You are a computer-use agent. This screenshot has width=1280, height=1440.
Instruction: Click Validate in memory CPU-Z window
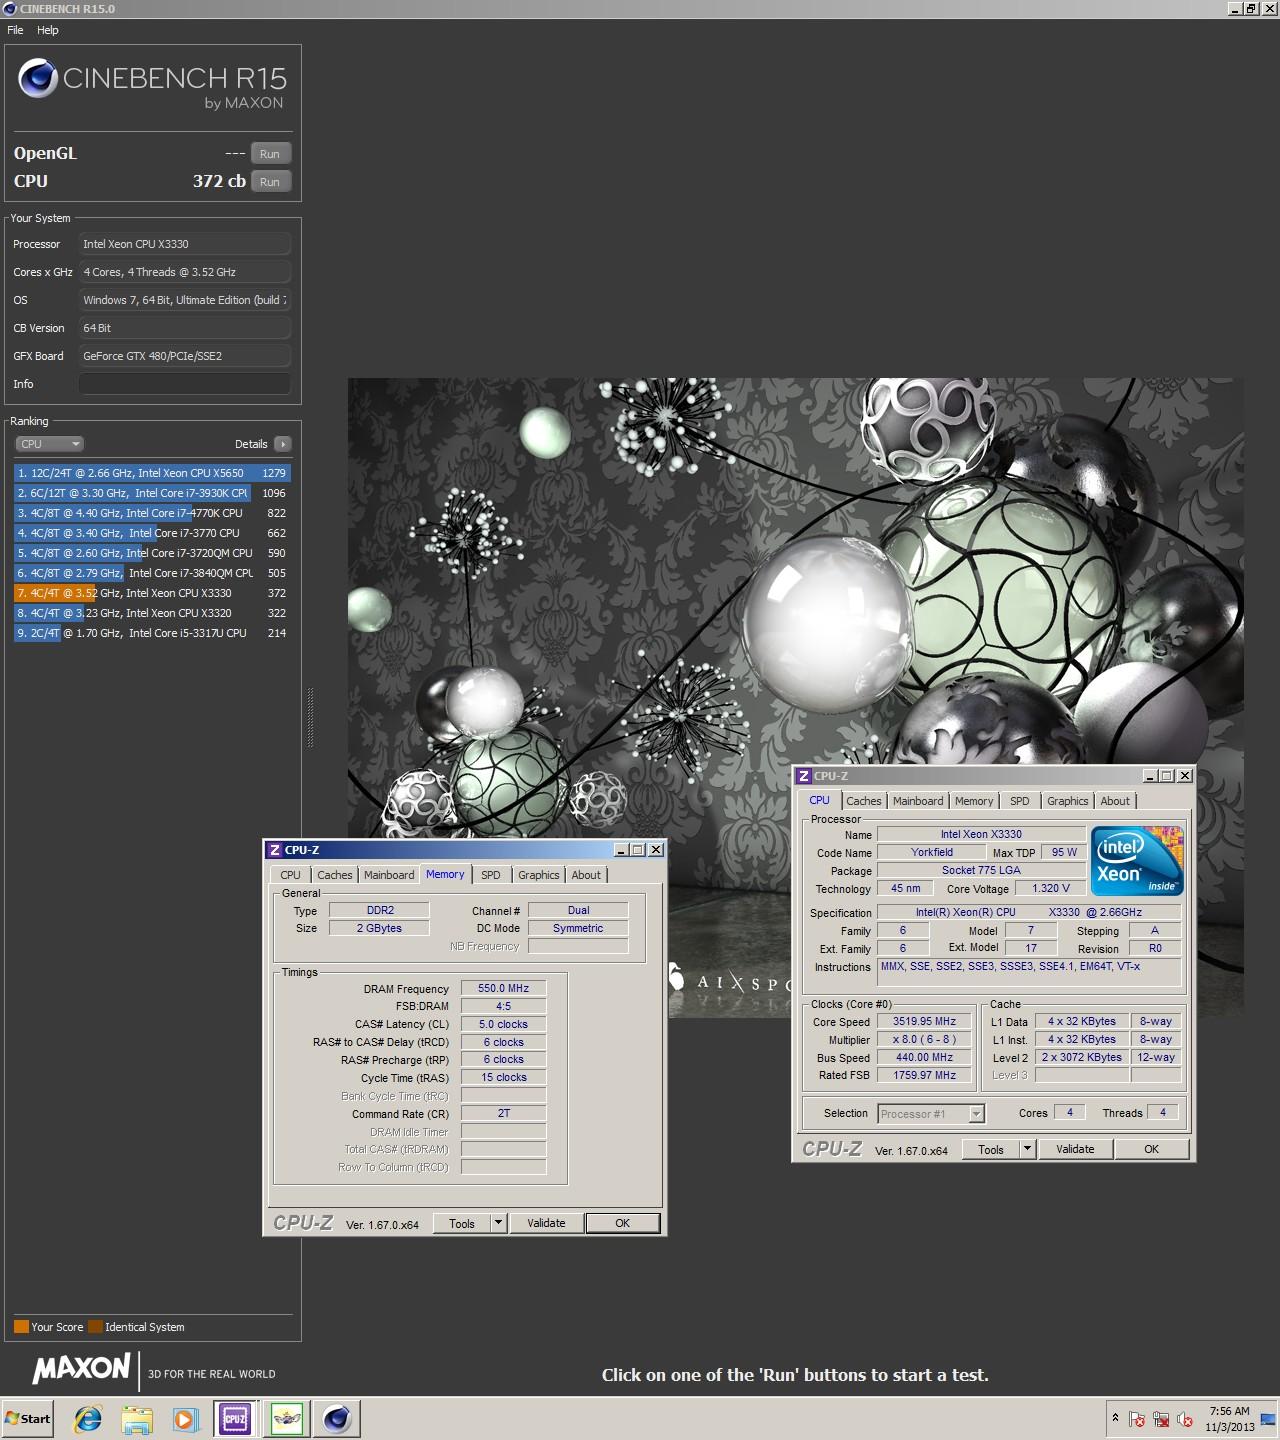point(546,1223)
